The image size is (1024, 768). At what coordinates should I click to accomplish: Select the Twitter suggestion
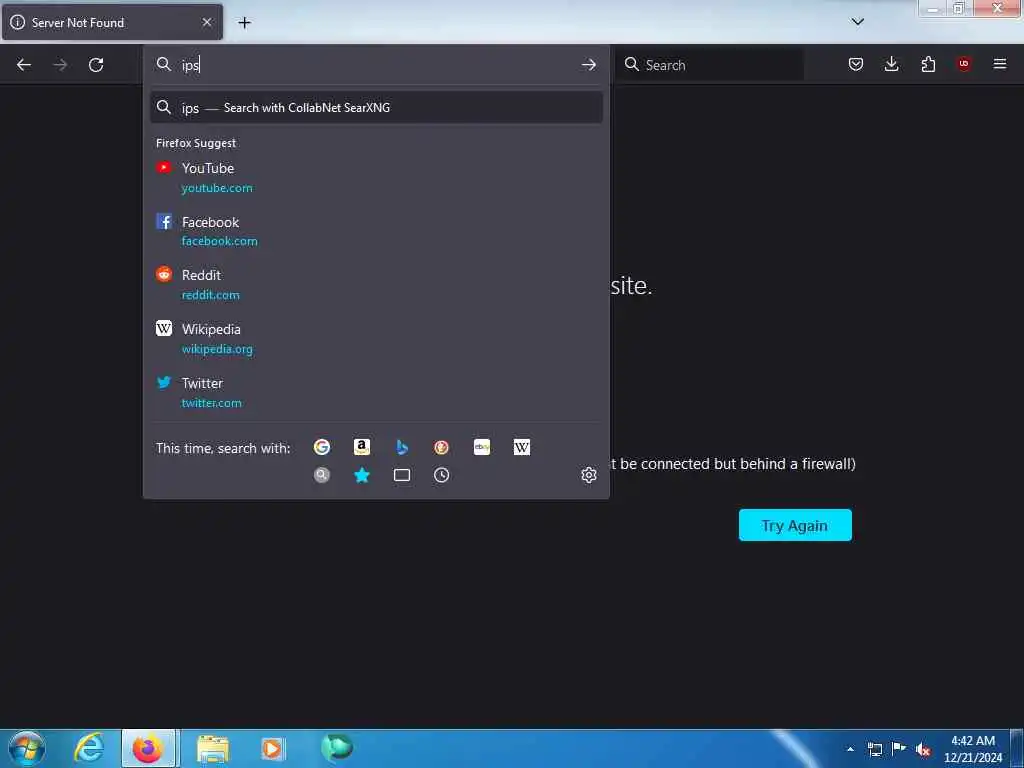376,392
